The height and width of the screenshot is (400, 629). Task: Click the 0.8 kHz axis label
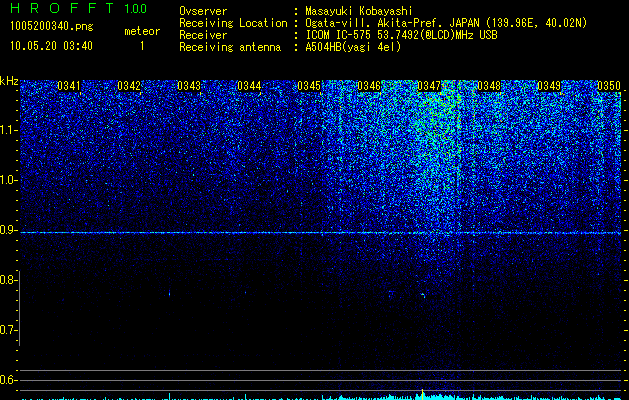point(8,280)
